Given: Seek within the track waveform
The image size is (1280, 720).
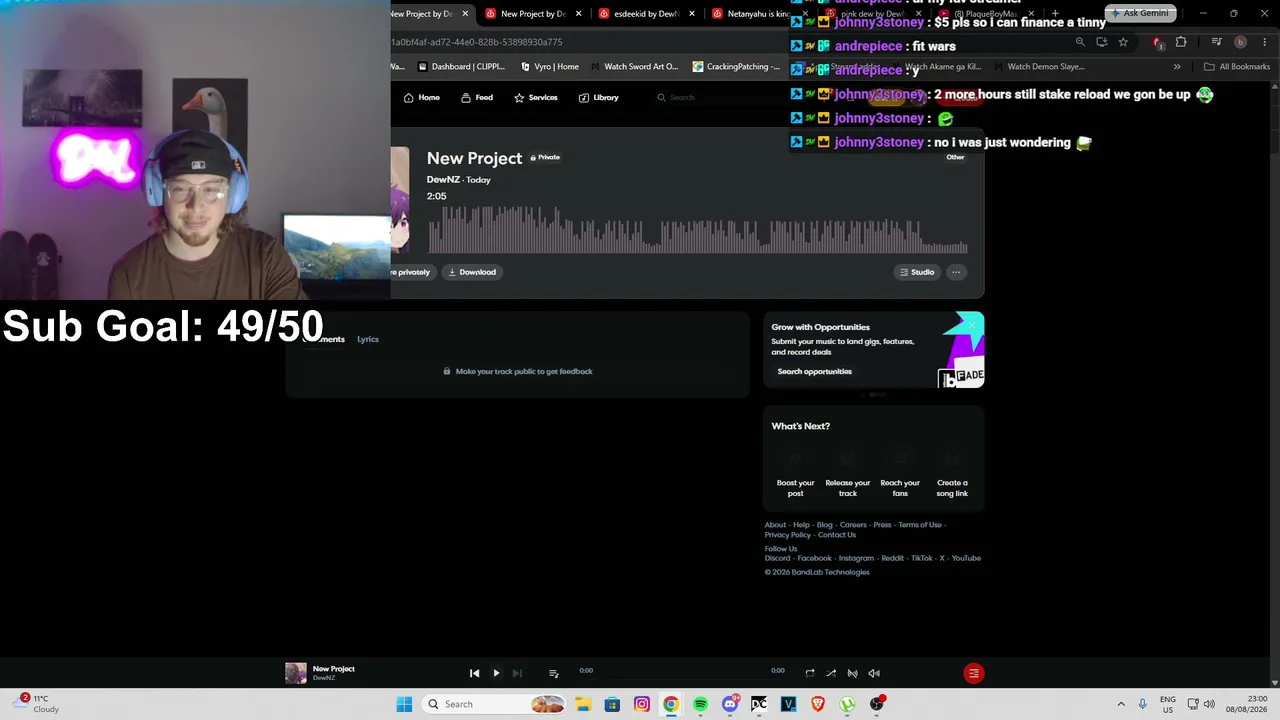Looking at the screenshot, I should (x=698, y=230).
